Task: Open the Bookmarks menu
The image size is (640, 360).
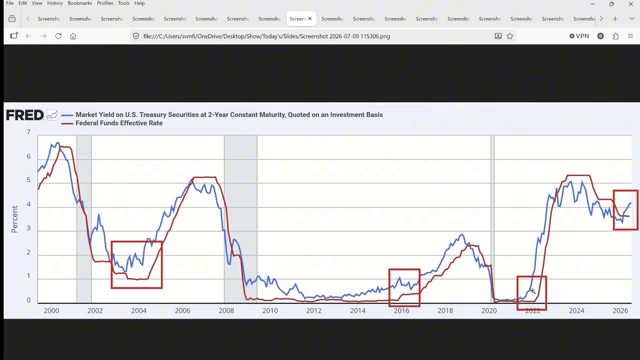Action: pos(80,3)
